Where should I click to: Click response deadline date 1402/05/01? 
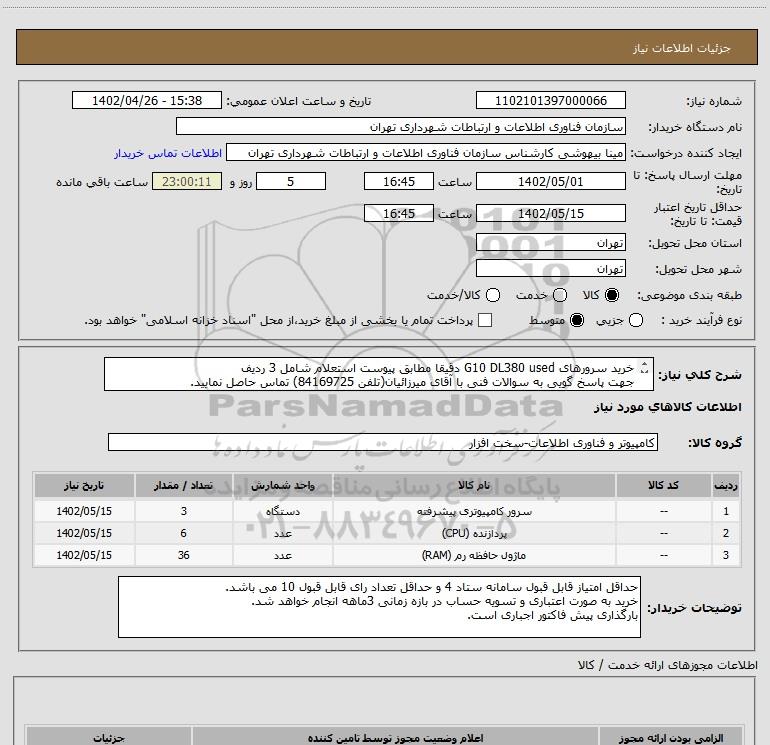[x=550, y=181]
